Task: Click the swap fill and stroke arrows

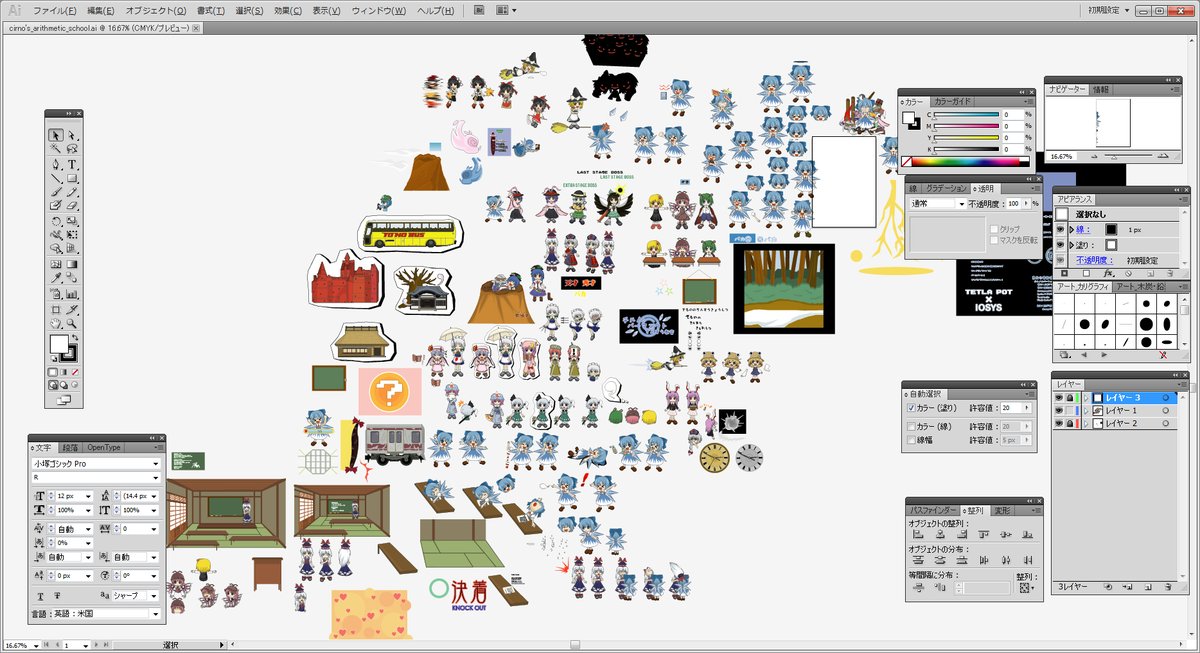Action: click(76, 338)
